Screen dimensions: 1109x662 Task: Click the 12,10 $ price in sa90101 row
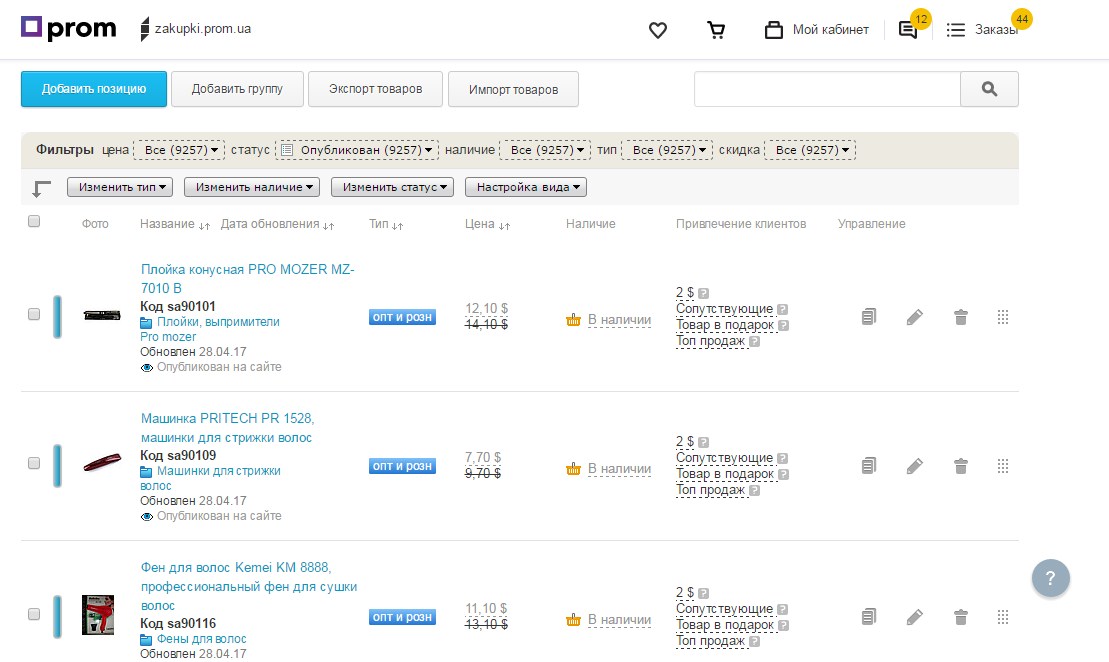click(487, 308)
